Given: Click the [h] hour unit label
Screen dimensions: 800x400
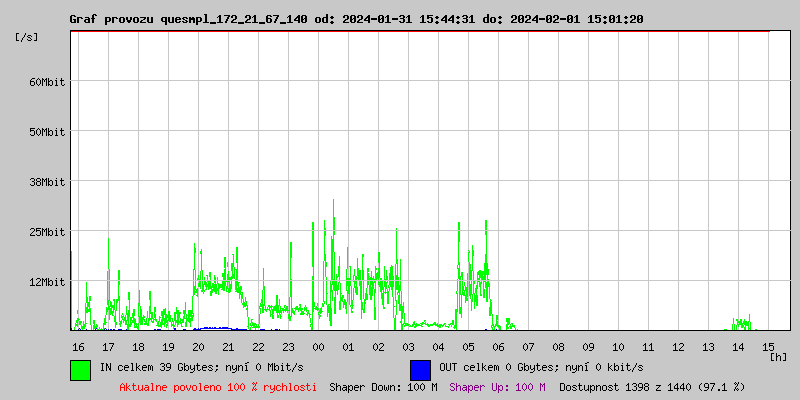Looking at the screenshot, I should coord(779,356).
